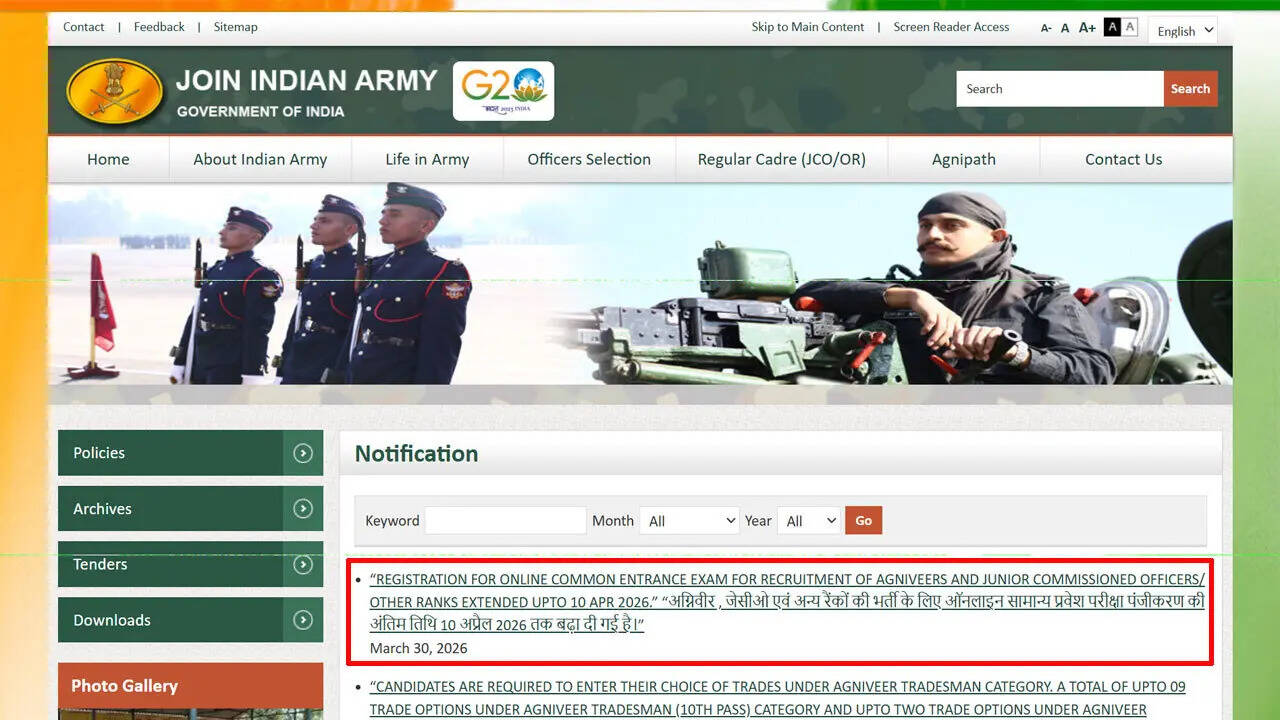Open the Year filter dropdown
The height and width of the screenshot is (720, 1280).
click(x=809, y=520)
